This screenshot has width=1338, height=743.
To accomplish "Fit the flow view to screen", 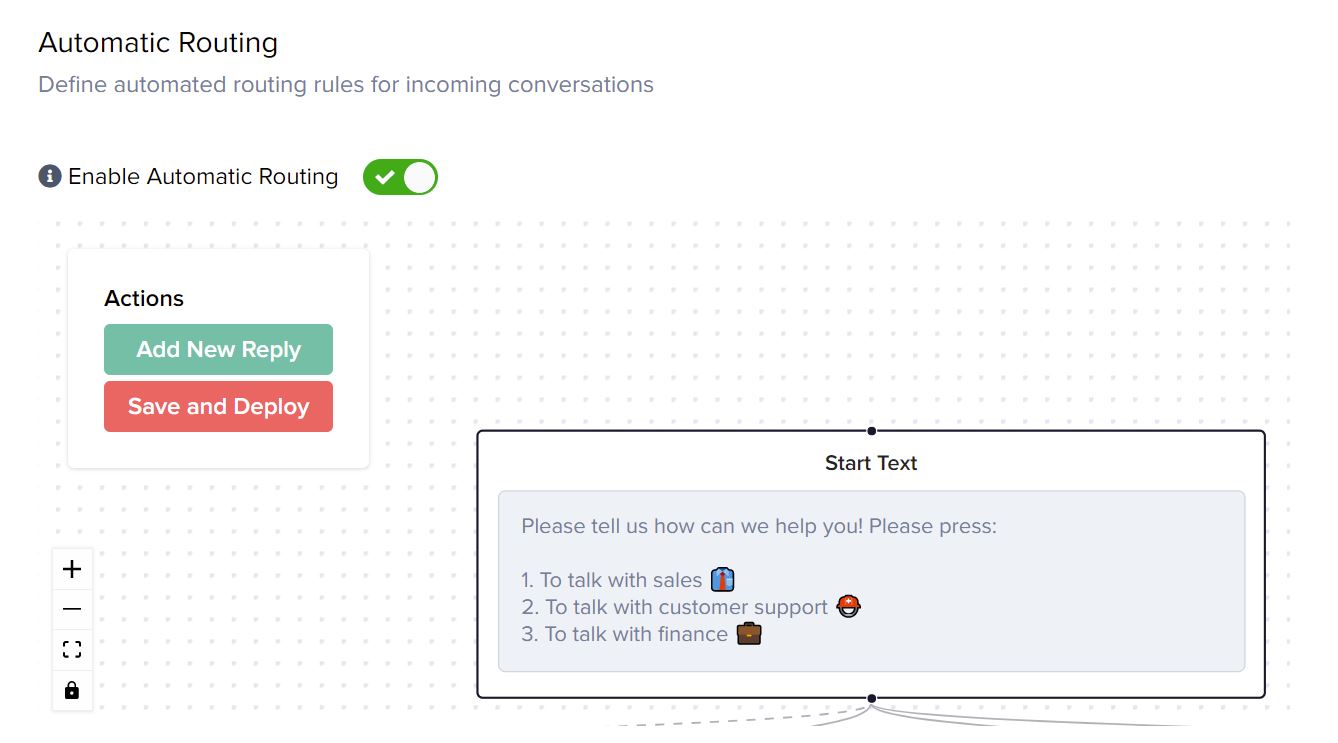I will [72, 650].
